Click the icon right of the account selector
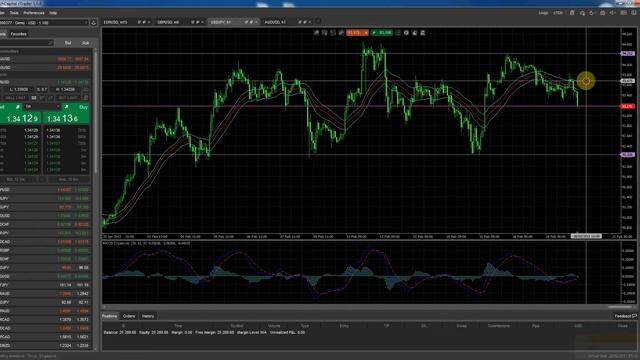Image resolution: width=640 pixels, height=360 pixels. pos(93,23)
